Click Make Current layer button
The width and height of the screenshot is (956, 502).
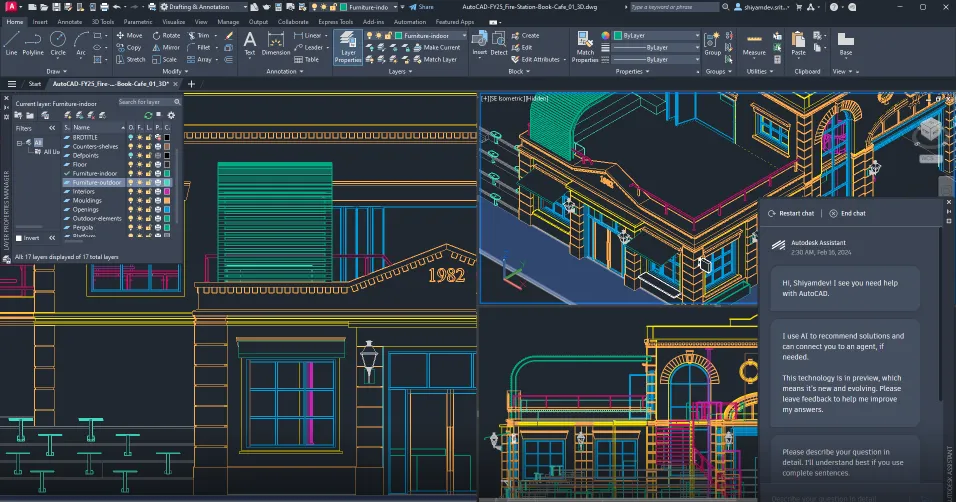(437, 48)
